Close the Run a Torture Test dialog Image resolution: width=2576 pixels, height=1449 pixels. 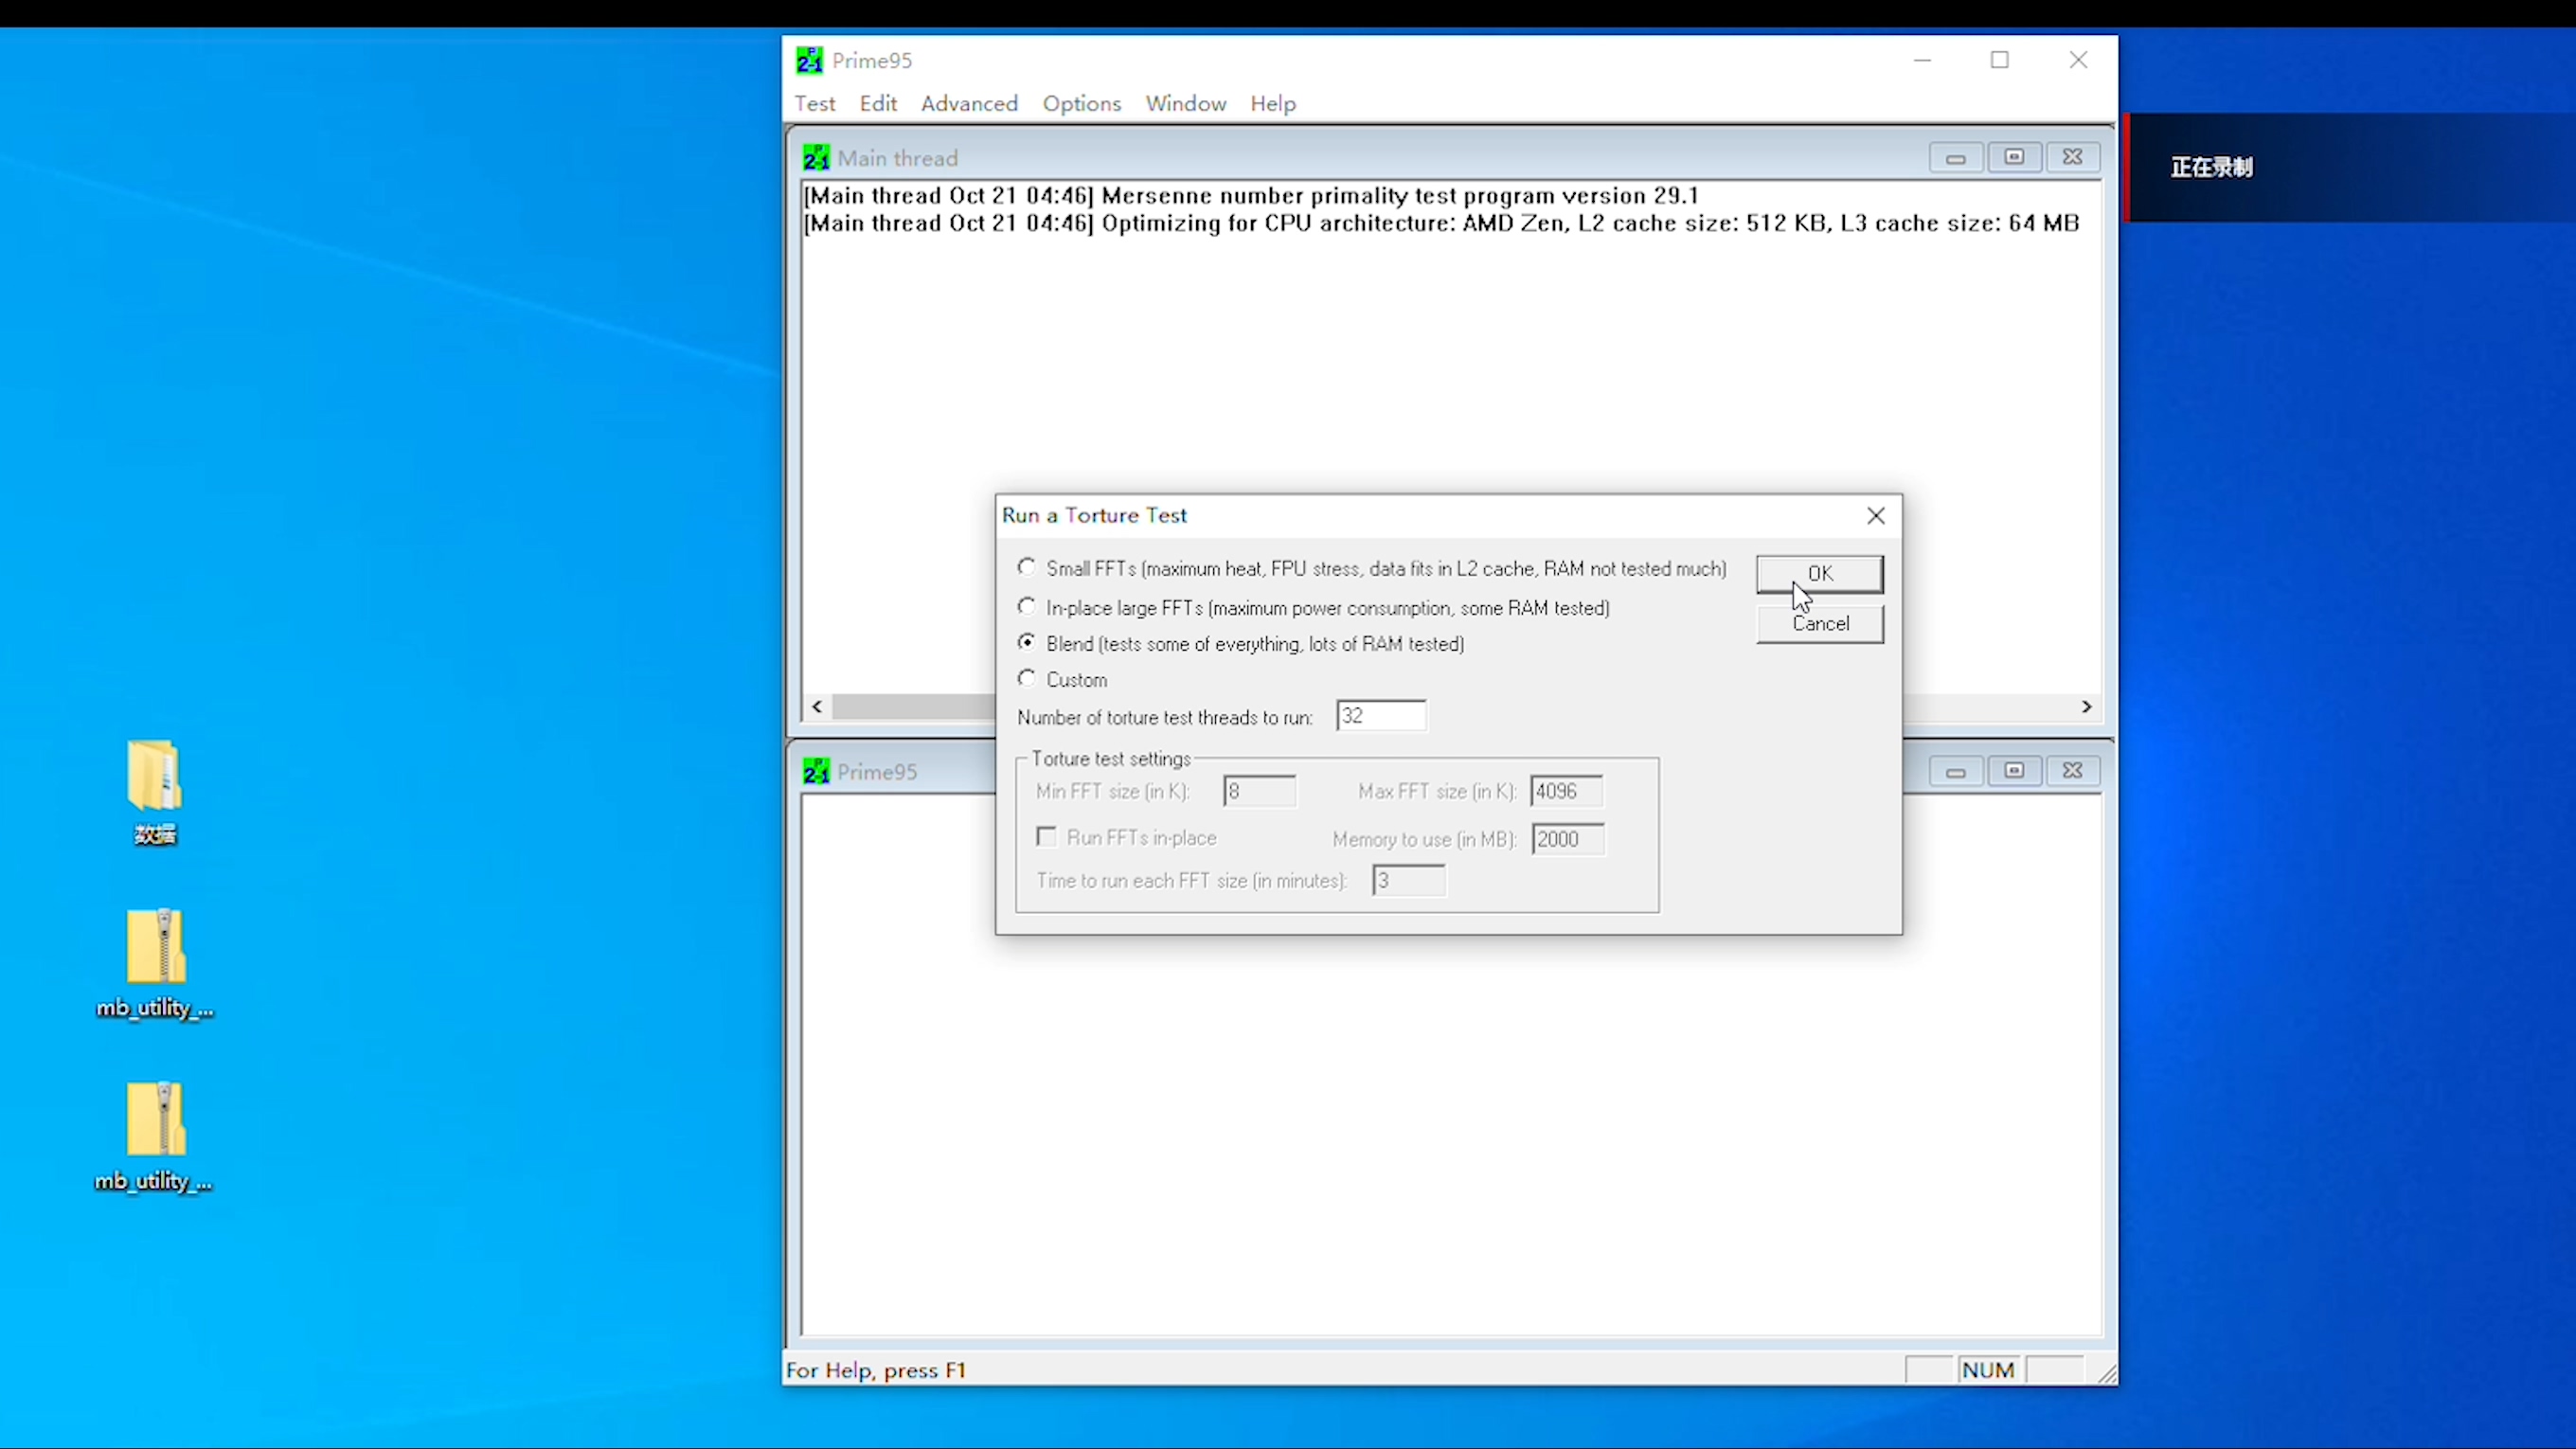click(x=1875, y=515)
